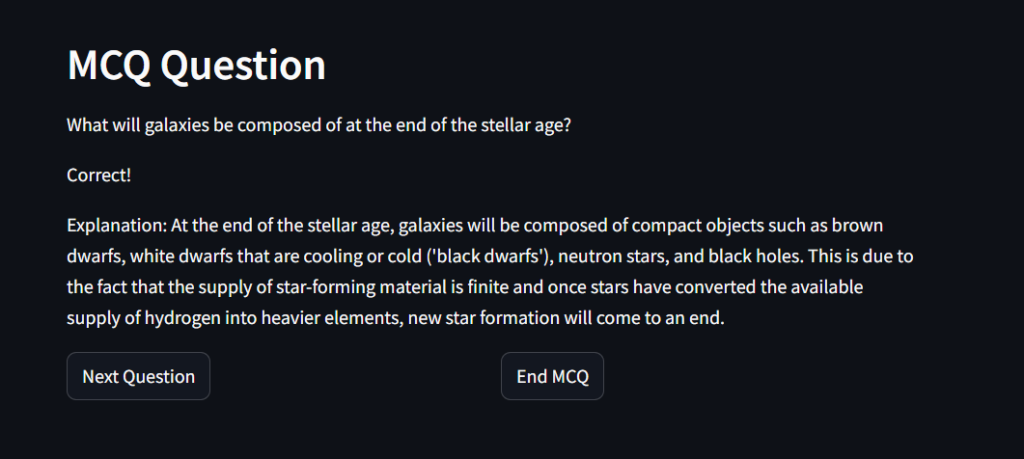1024x459 pixels.
Task: Click the word 'finite' in the explanation
Action: point(498,287)
